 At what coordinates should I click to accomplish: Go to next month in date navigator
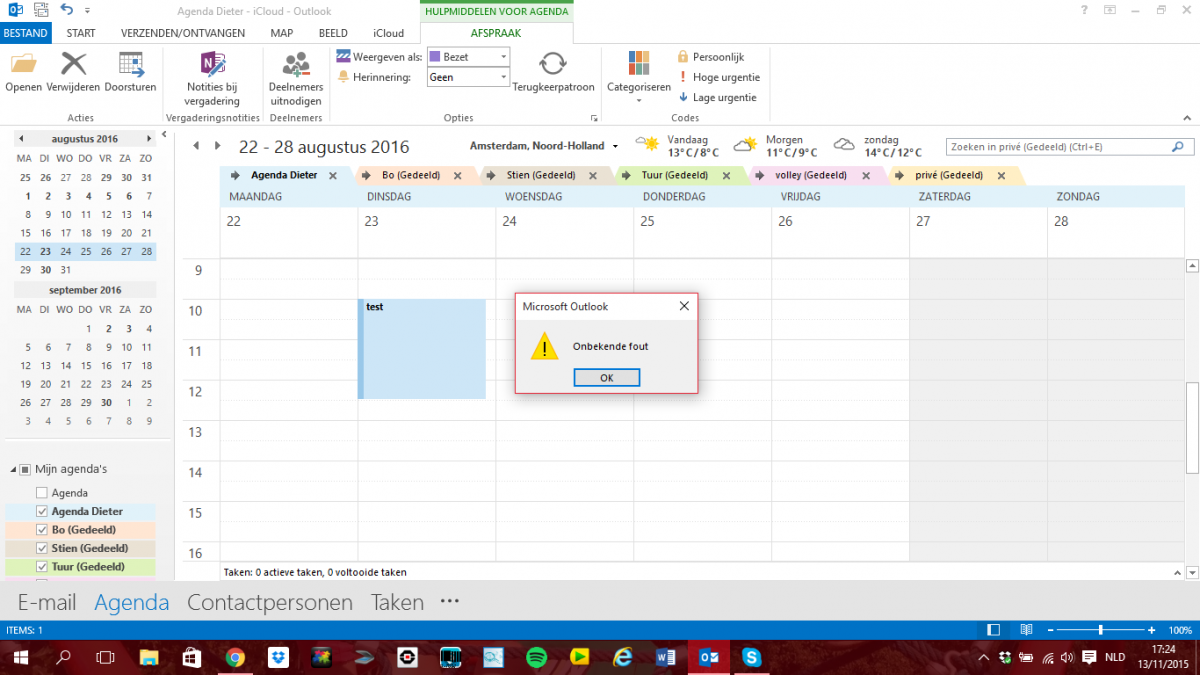coord(149,139)
